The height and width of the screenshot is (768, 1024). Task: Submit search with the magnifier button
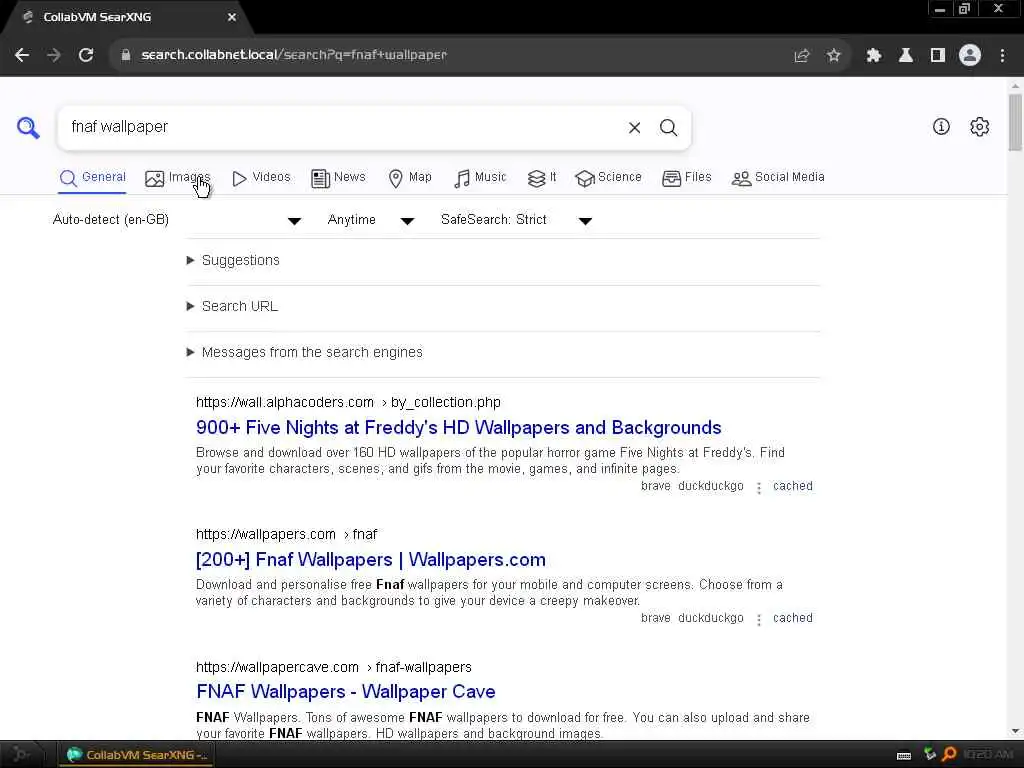coord(668,128)
